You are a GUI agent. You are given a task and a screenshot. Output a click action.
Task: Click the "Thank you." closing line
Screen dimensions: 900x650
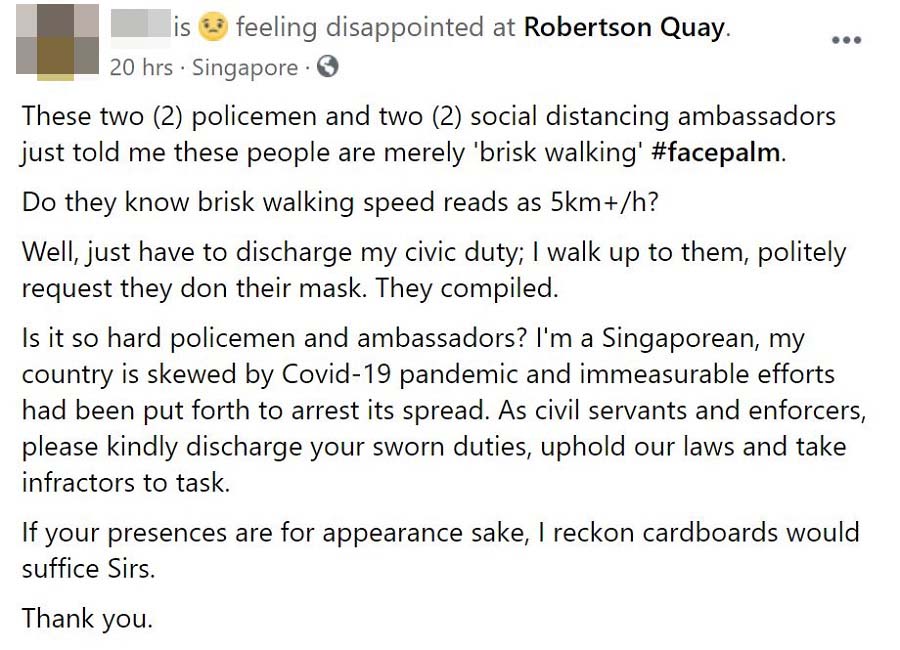[x=87, y=618]
